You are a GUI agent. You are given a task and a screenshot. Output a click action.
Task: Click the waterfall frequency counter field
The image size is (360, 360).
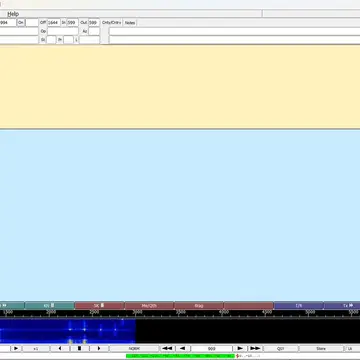(212, 348)
